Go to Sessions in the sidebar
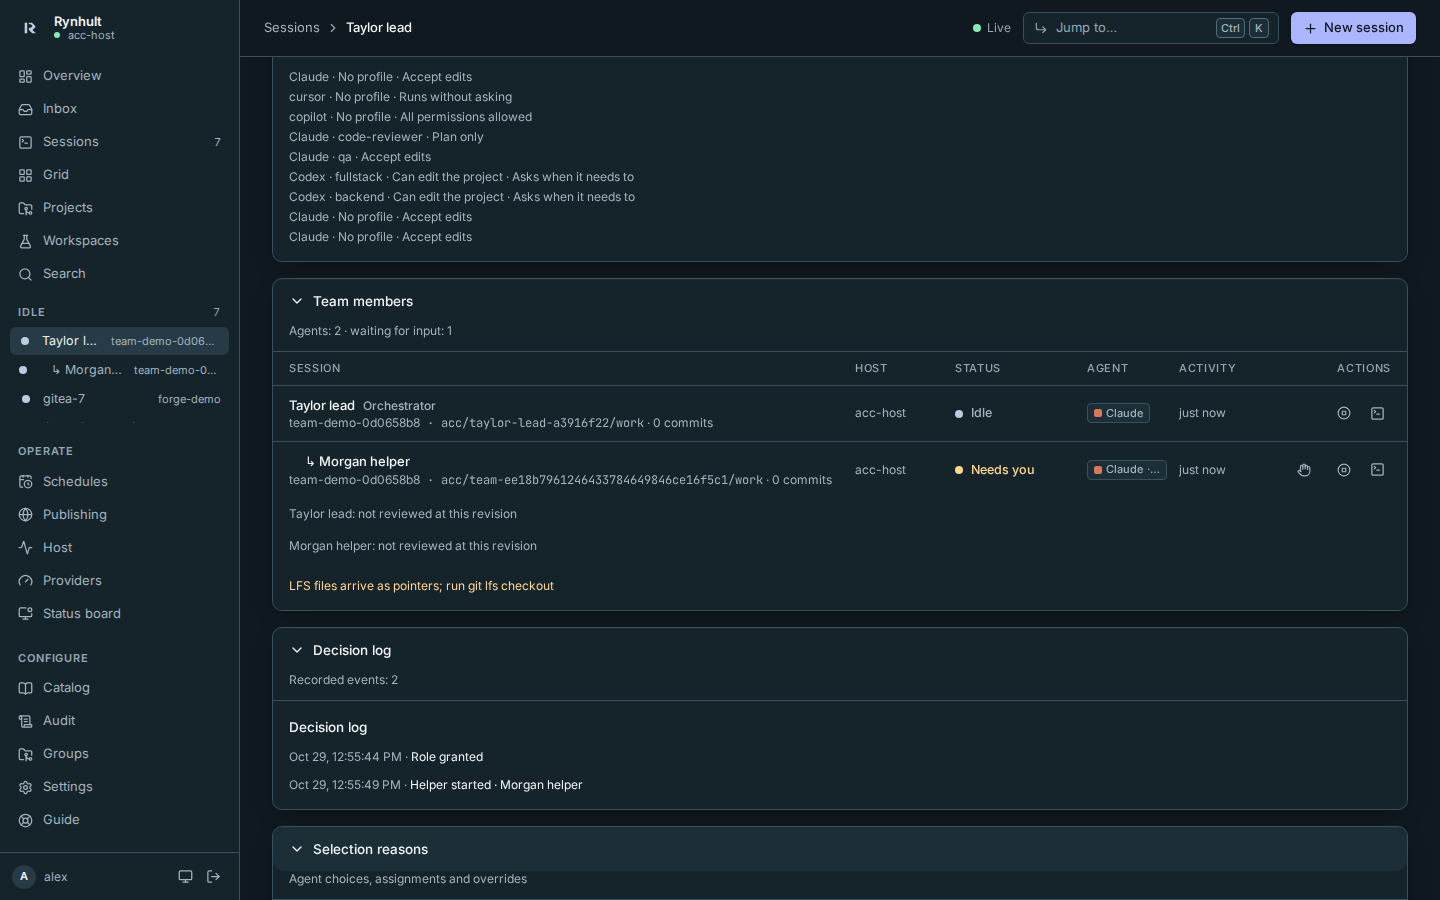The image size is (1440, 900). (x=119, y=142)
